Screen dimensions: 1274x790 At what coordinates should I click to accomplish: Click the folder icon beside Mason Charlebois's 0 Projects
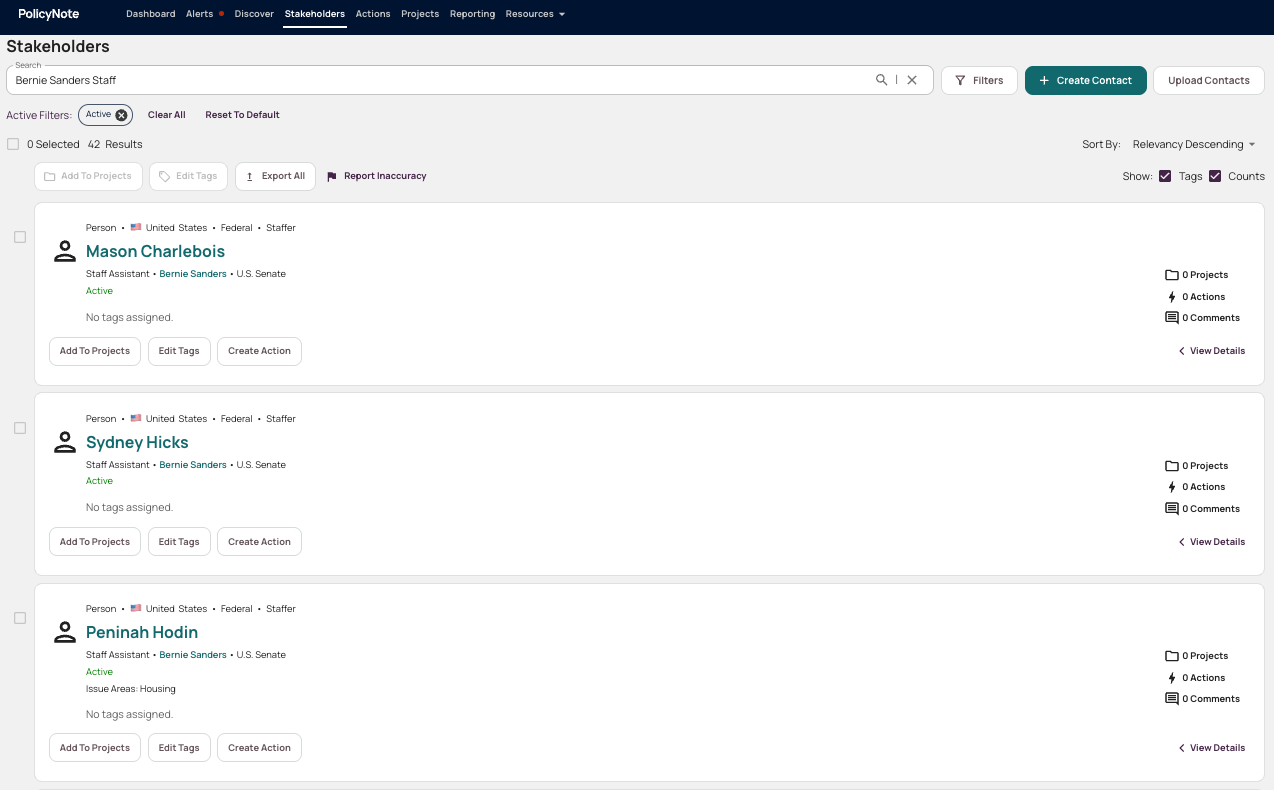tap(1172, 275)
